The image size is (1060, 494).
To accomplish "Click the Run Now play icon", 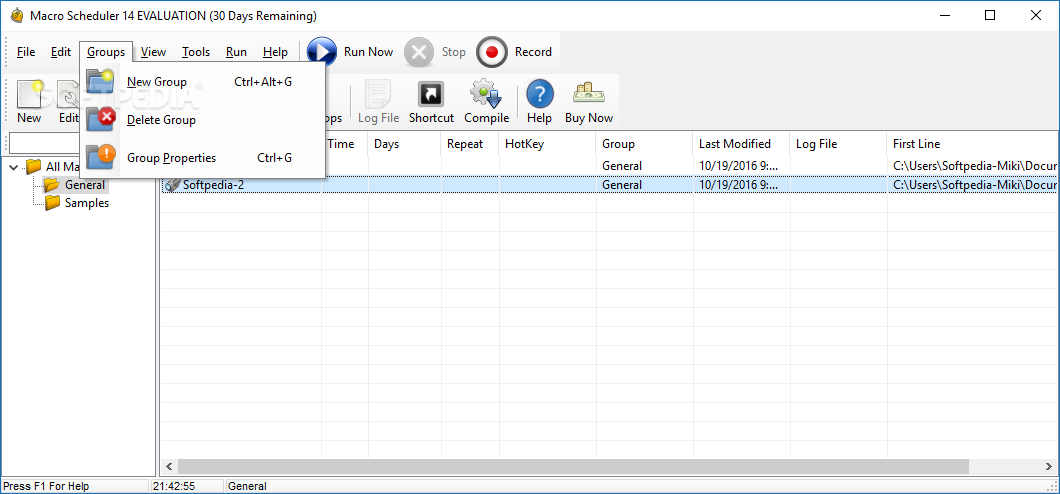I will pyautogui.click(x=322, y=52).
